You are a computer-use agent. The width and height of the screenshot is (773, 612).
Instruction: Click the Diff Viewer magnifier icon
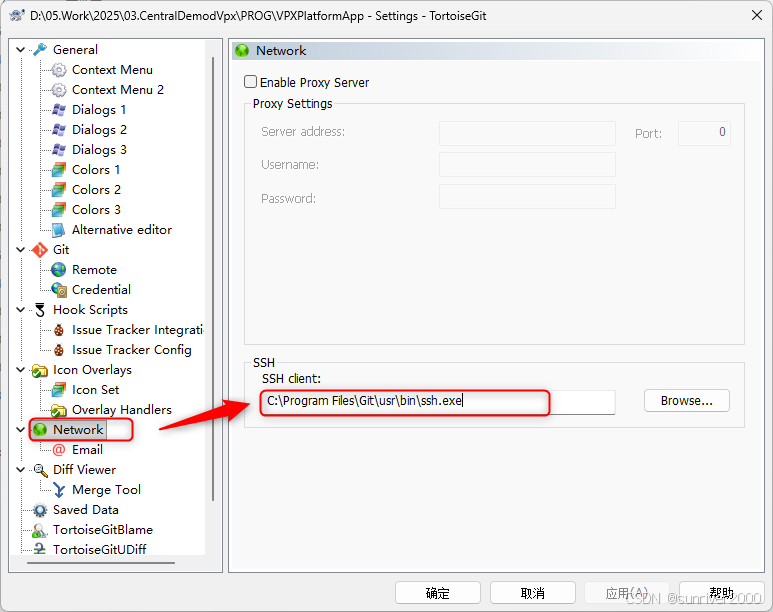pos(40,470)
